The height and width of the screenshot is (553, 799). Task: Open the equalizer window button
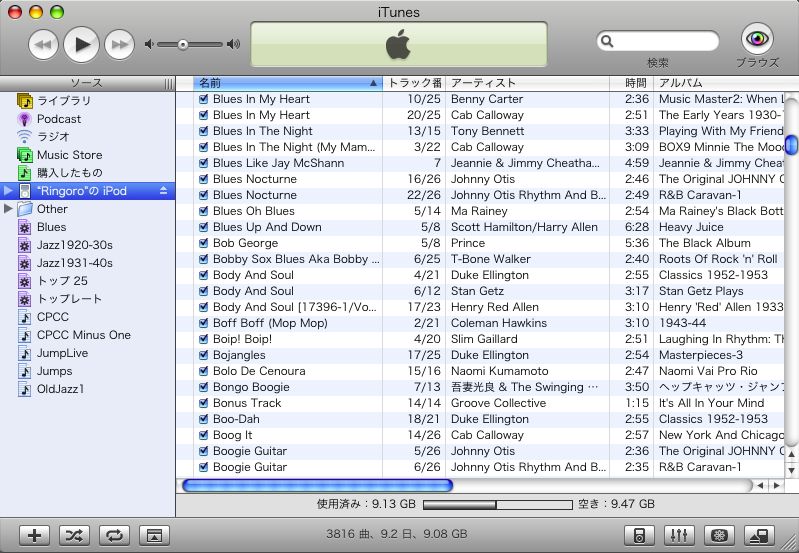tap(679, 535)
